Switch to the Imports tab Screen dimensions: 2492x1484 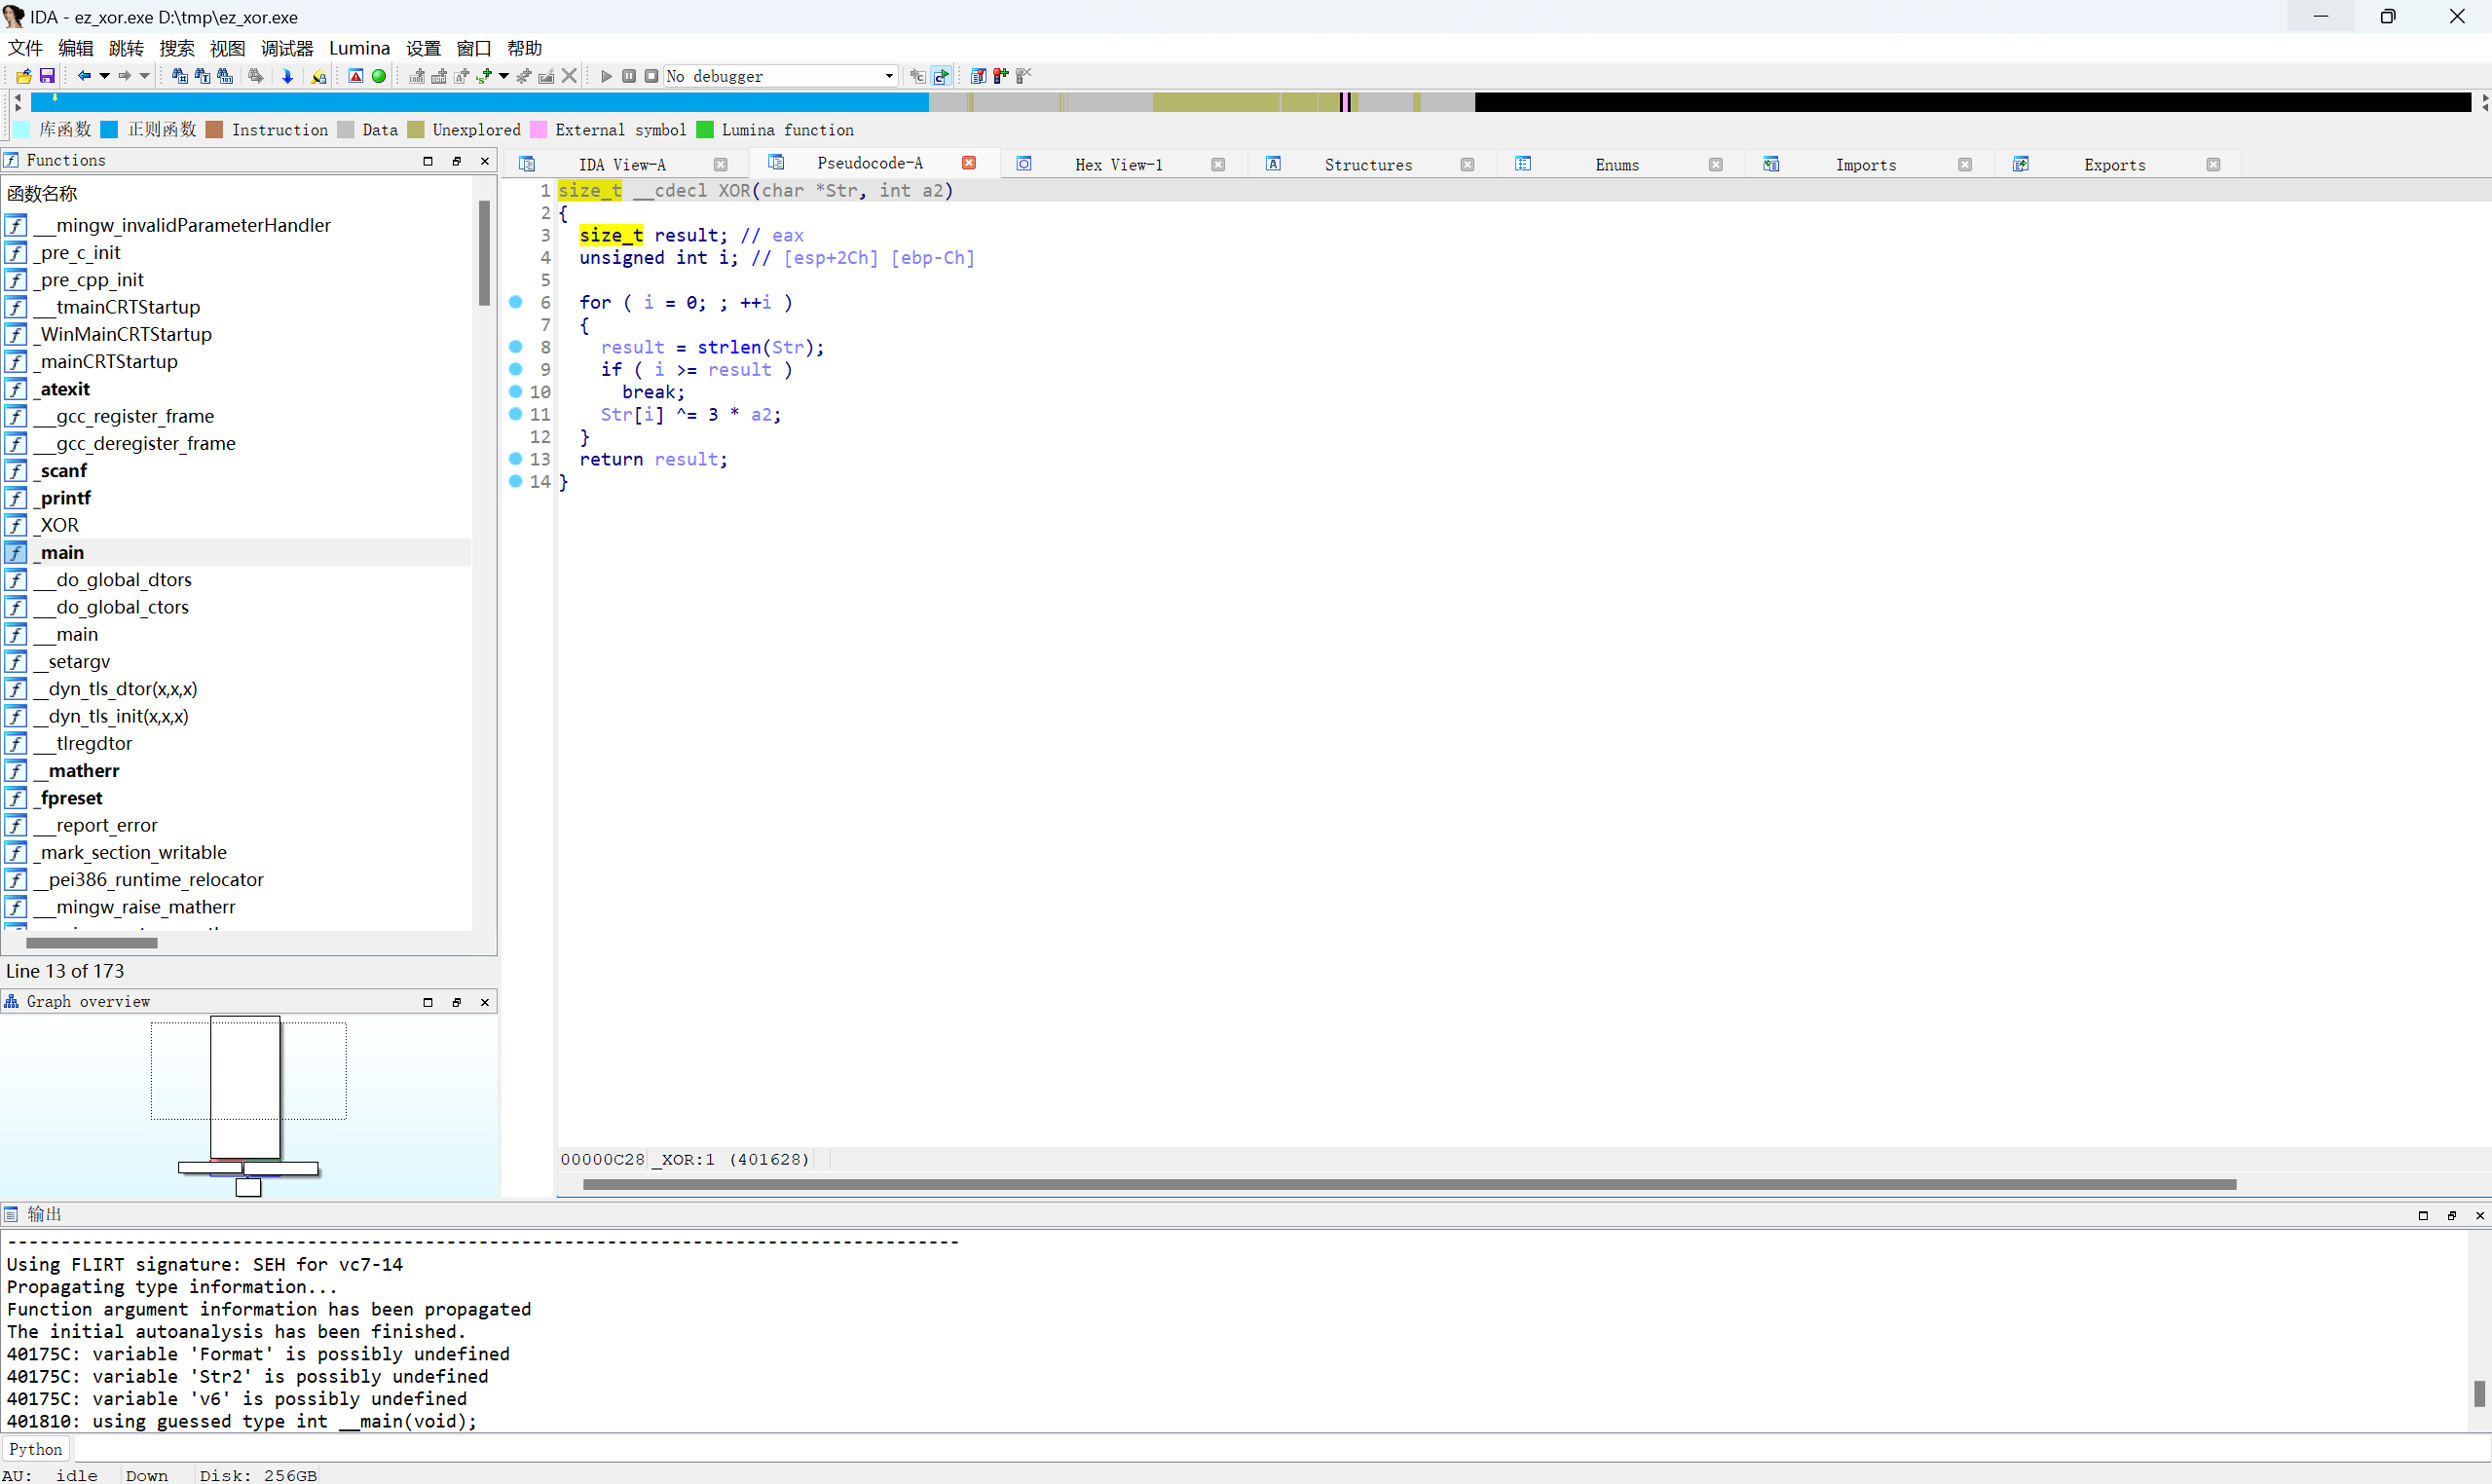[x=1866, y=165]
